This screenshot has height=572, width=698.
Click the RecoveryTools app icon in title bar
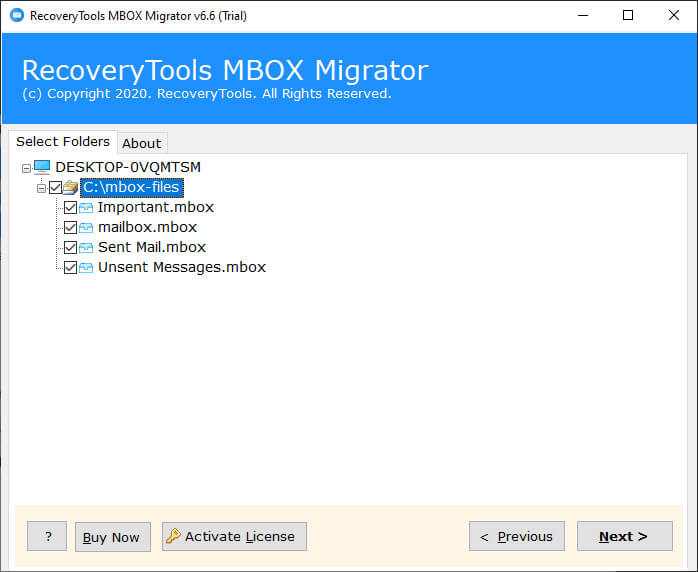(16, 15)
